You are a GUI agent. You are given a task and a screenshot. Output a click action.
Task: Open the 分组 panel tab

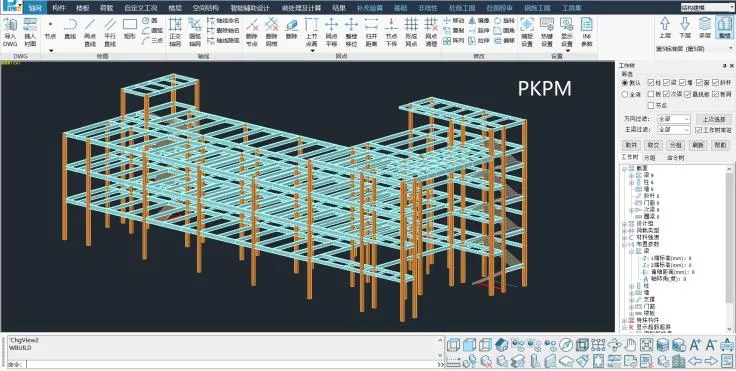(x=650, y=158)
